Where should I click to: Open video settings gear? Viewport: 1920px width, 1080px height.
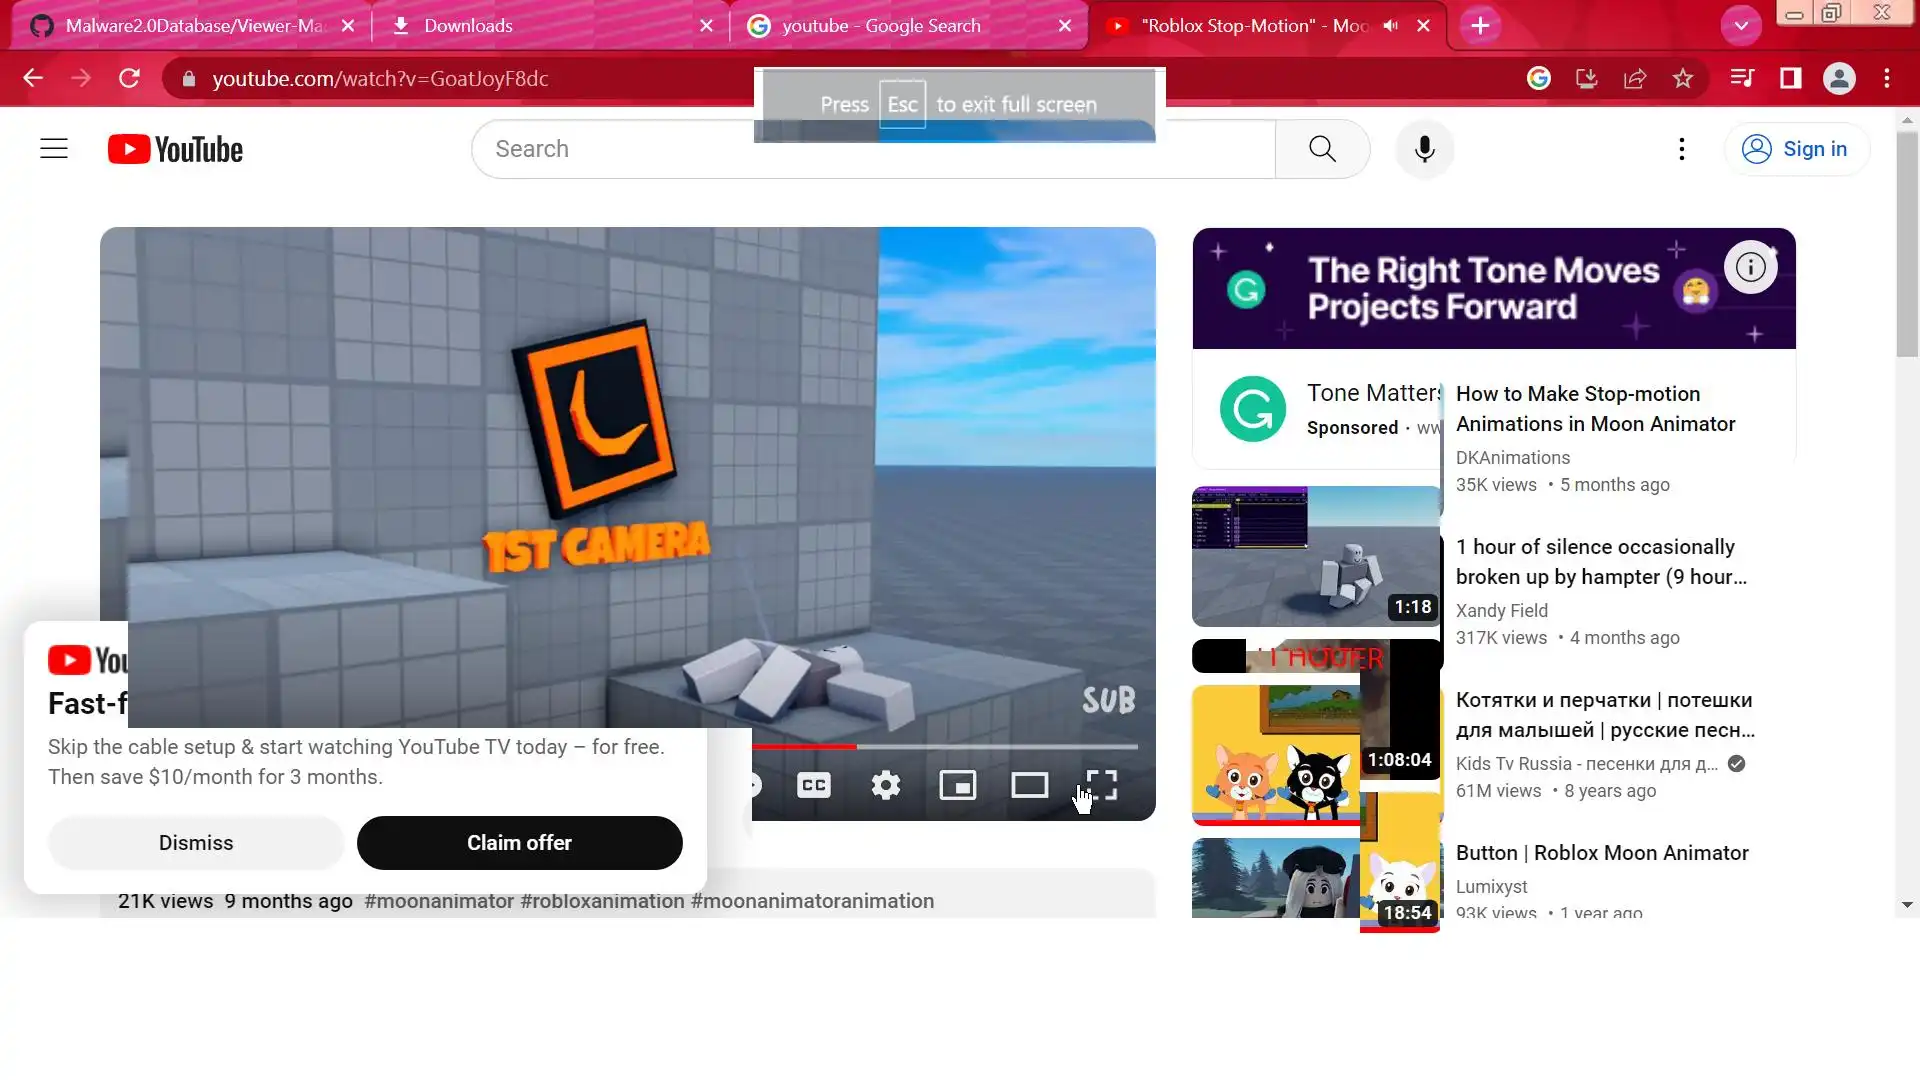pos(885,785)
